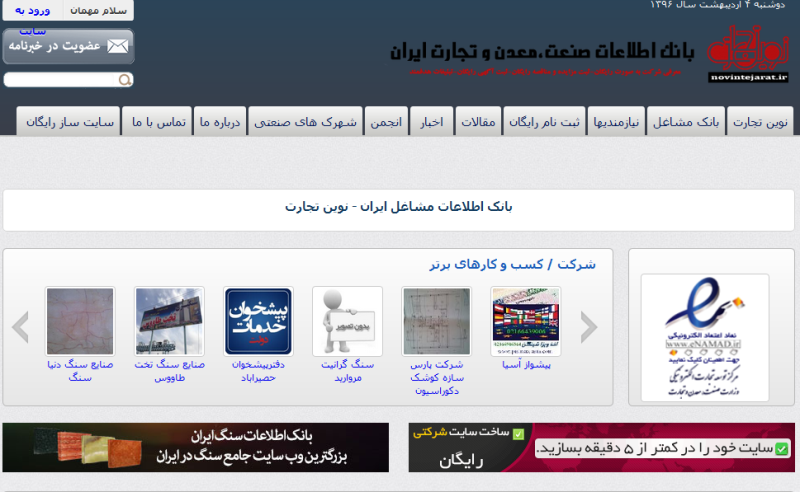Click صنایع سنگ تخت طاووس link

(x=169, y=371)
